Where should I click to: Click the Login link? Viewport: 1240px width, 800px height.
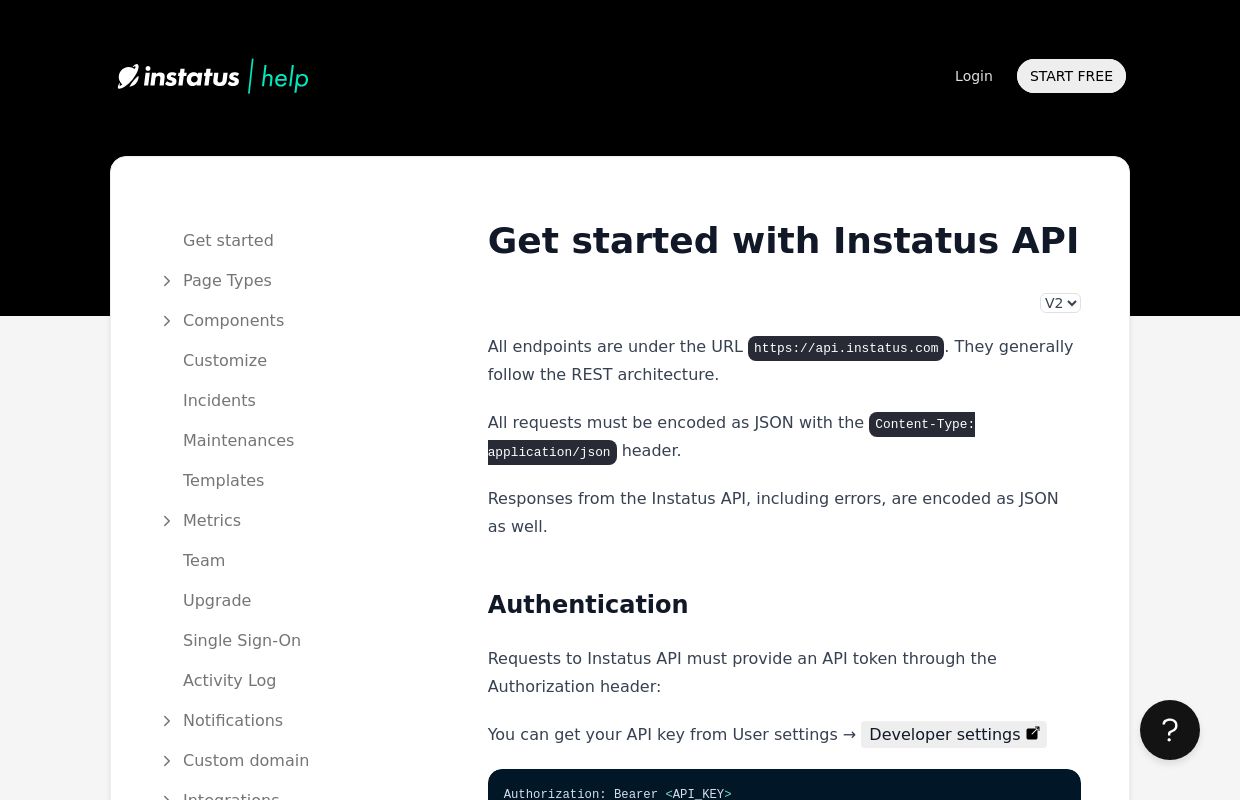(974, 76)
